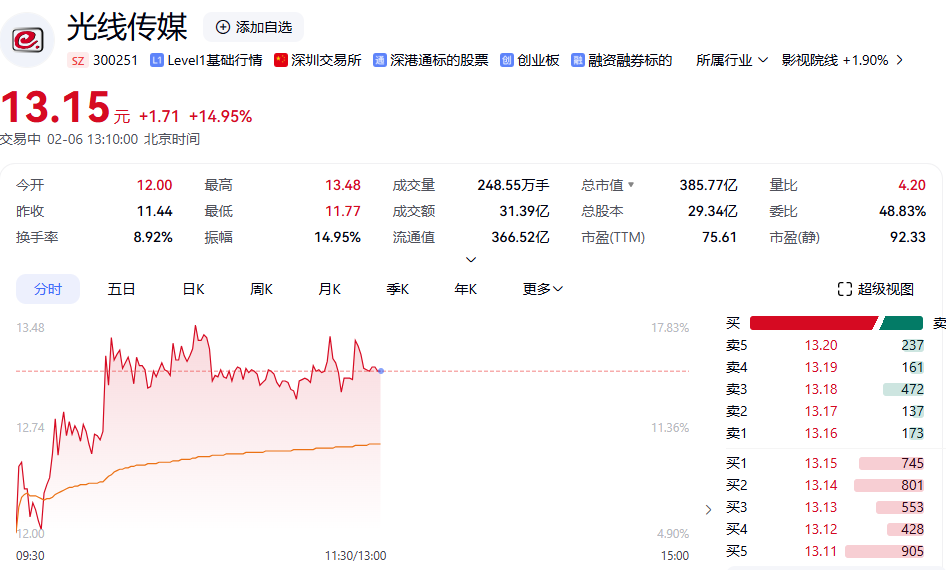Switch to the 日K chart tab

point(194,289)
